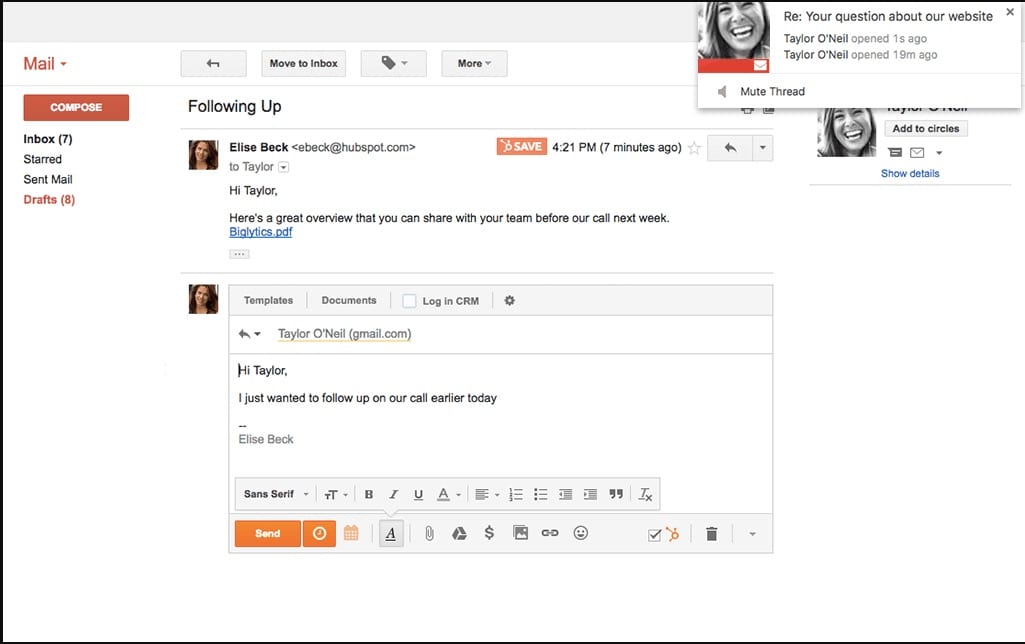Click Show details link

pos(910,173)
